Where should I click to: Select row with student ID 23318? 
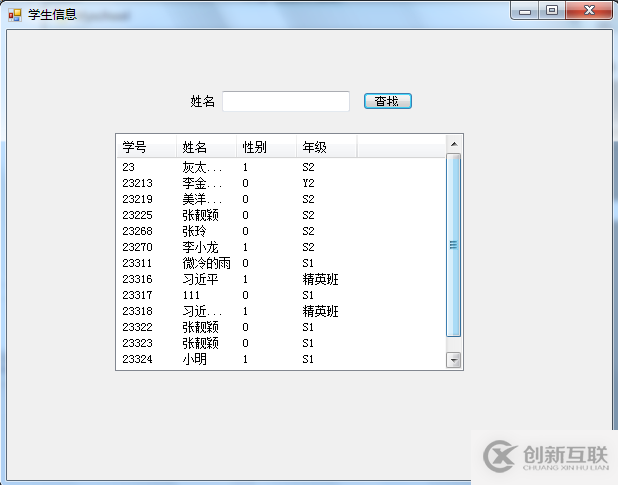point(281,311)
